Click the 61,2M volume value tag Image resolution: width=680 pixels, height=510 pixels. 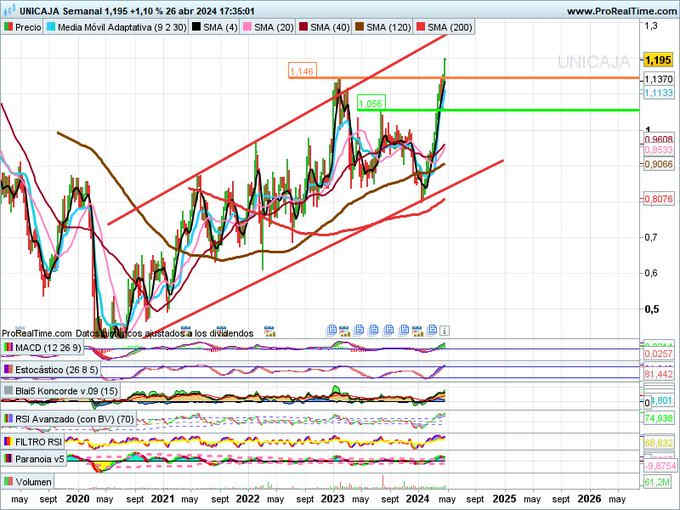tap(658, 482)
